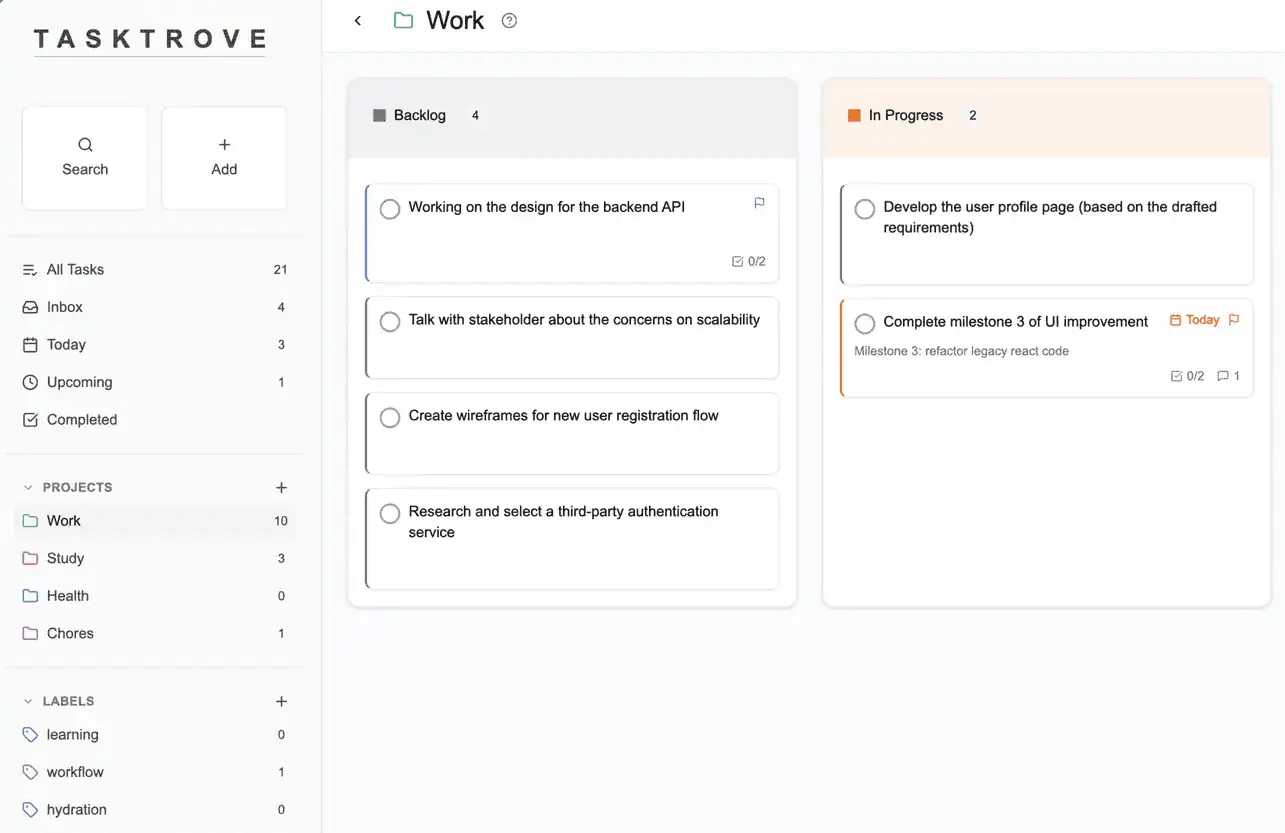Click the Search button

click(85, 158)
